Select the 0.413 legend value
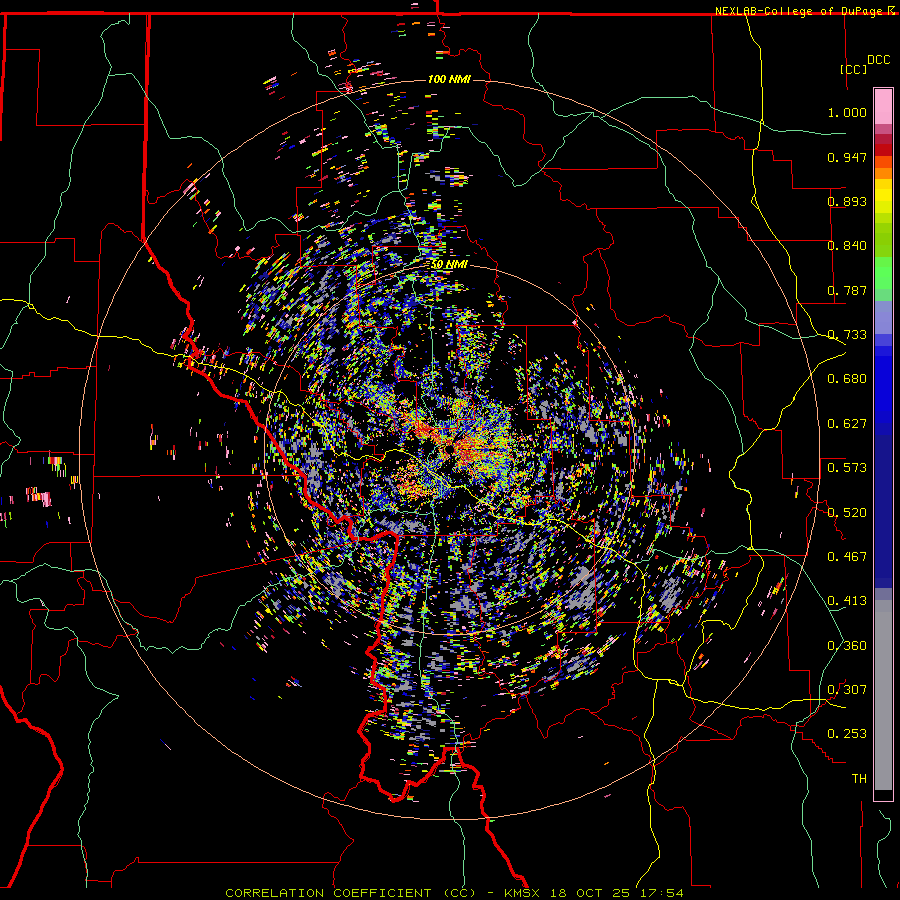Screen dimensions: 900x900 point(847,600)
